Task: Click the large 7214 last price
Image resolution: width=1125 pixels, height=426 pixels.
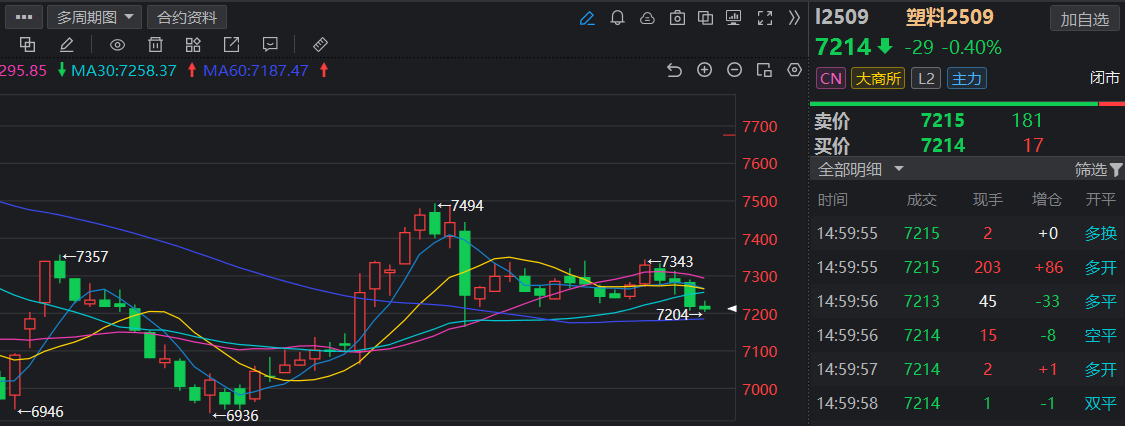Action: [x=843, y=47]
